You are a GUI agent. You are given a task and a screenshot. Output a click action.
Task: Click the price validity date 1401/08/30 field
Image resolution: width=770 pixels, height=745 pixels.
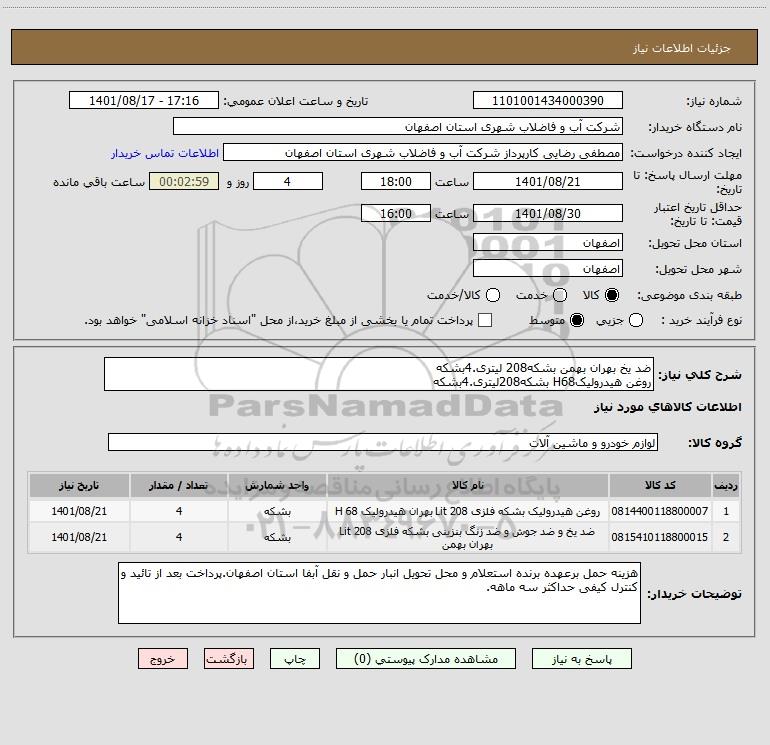[x=548, y=213]
